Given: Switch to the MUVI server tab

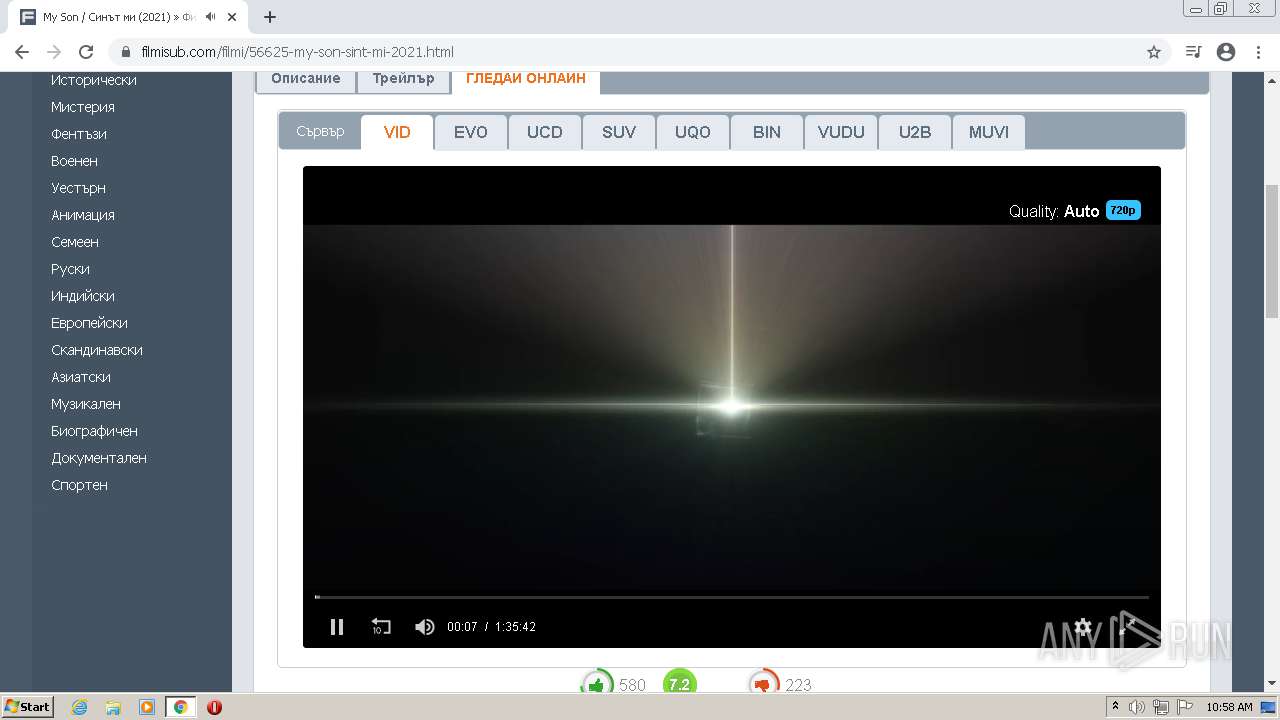Looking at the screenshot, I should [x=989, y=132].
